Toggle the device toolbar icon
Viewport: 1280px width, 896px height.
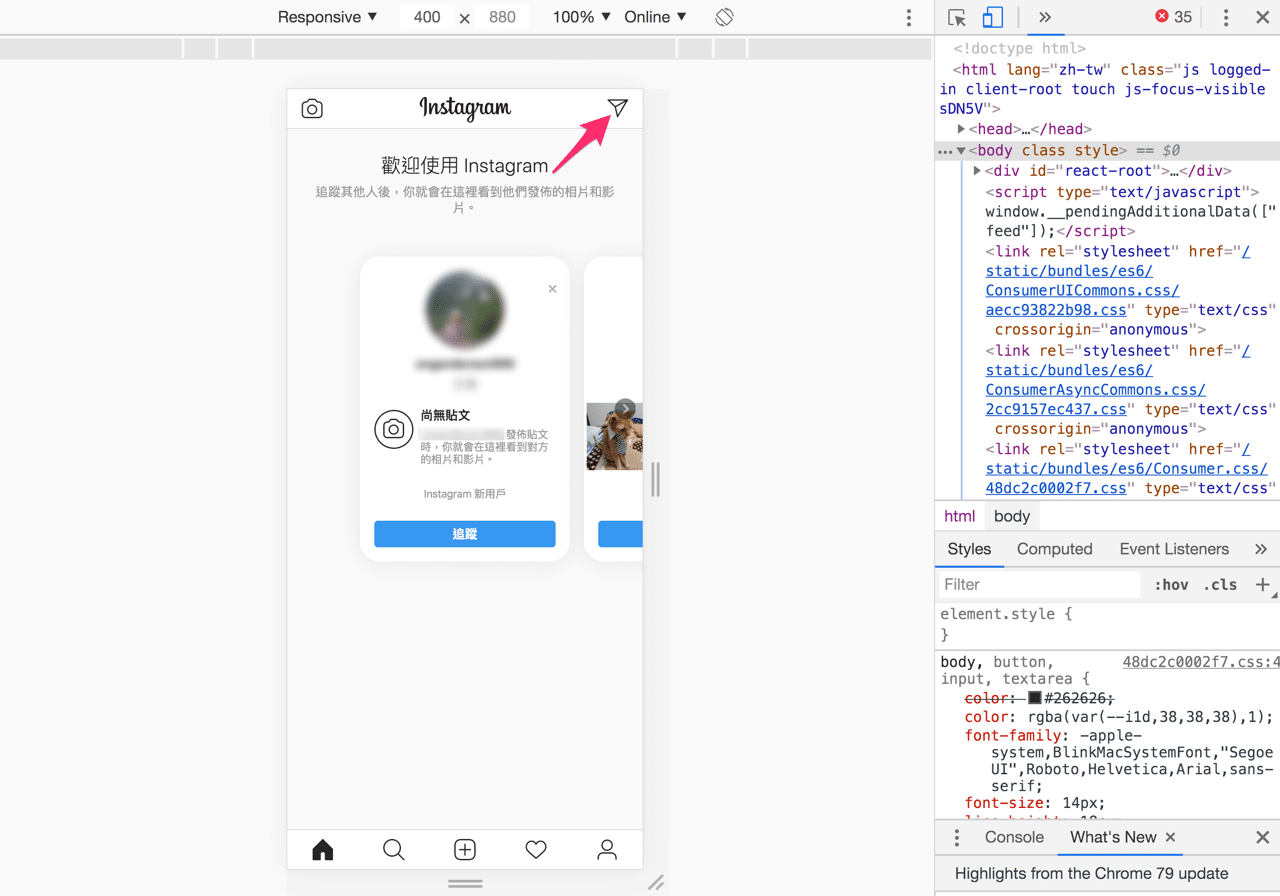tap(992, 17)
